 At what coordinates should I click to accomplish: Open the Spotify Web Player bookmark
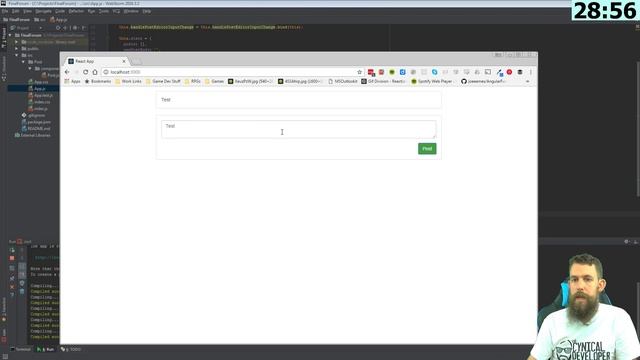click(431, 82)
